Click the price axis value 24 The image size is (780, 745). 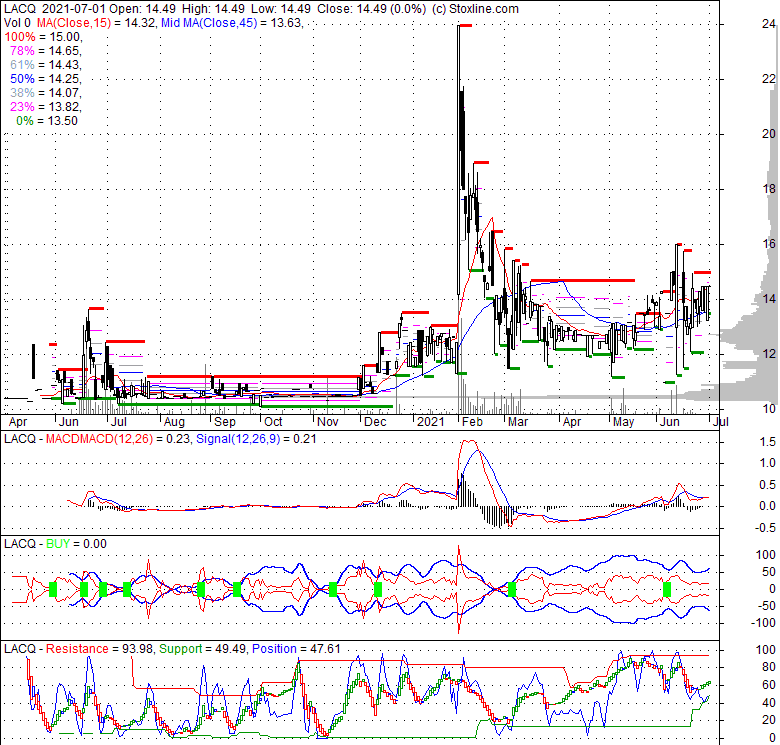(x=769, y=23)
